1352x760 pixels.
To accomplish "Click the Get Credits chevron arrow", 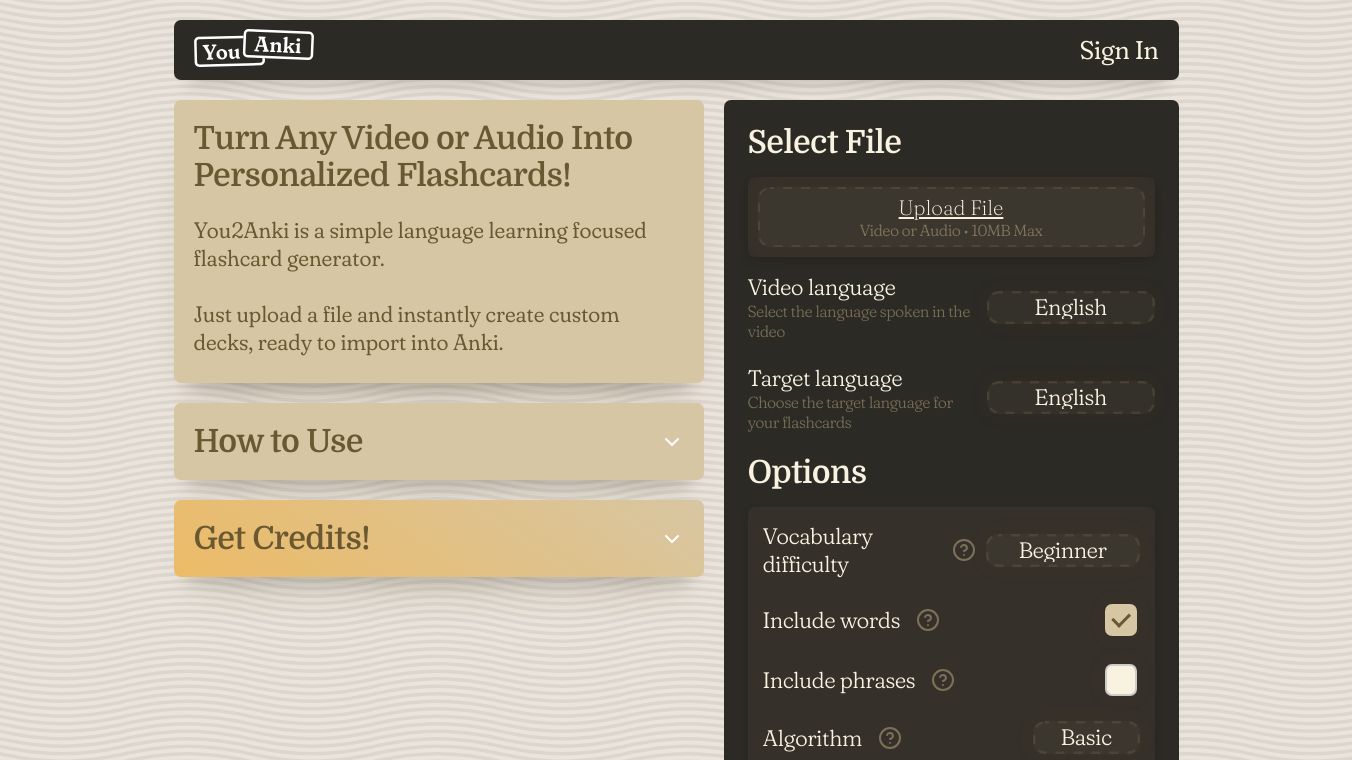I will [672, 539].
